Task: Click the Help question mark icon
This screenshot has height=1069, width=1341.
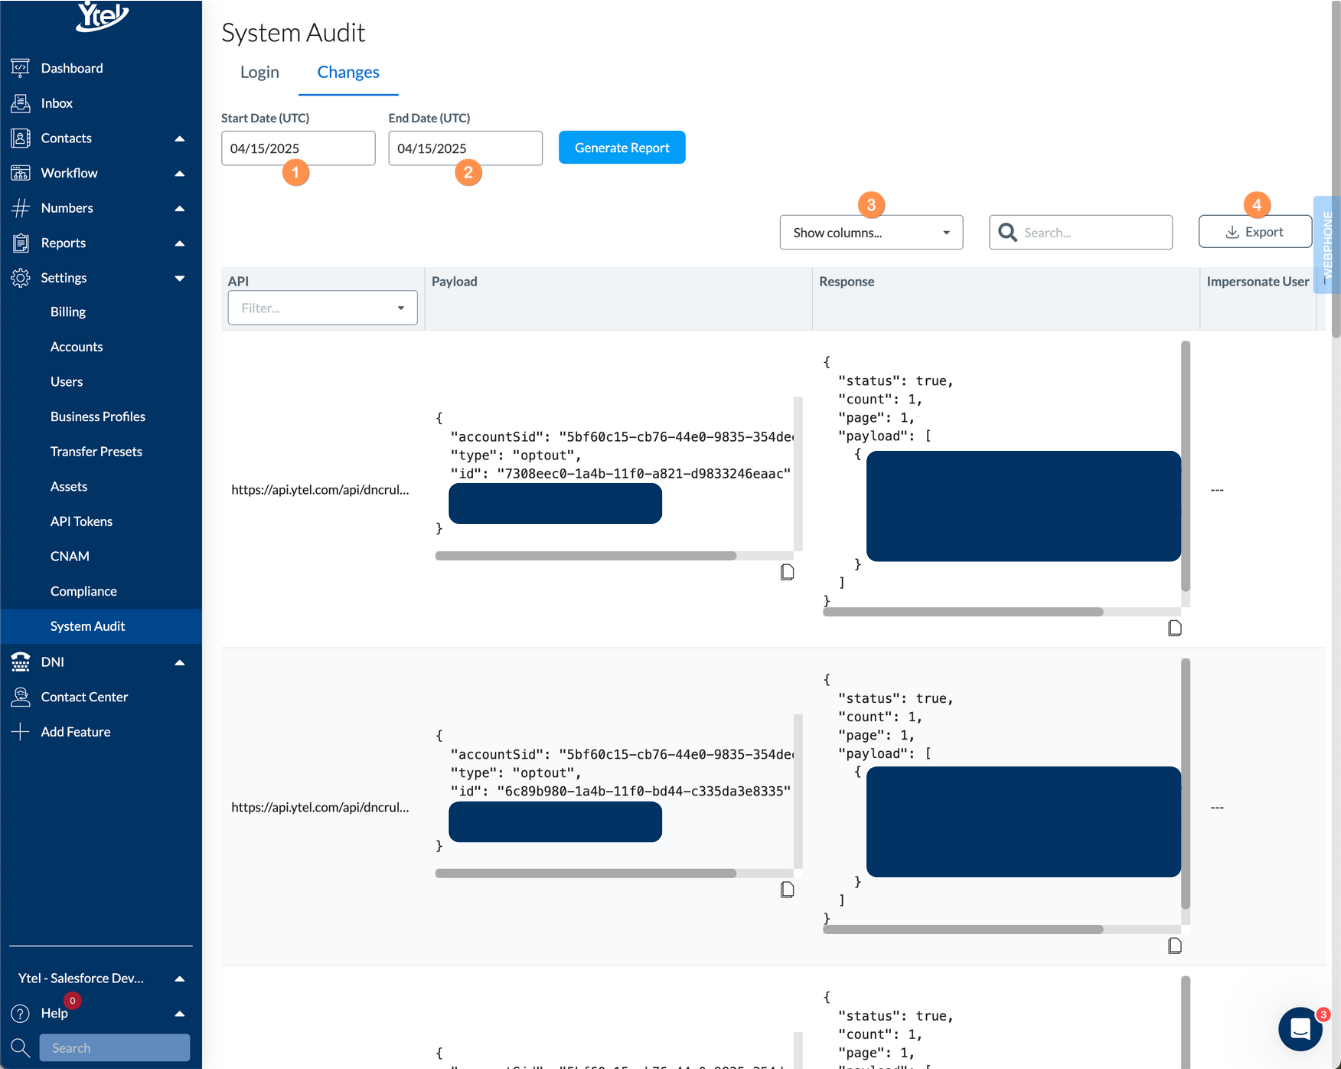Action: tap(20, 1013)
